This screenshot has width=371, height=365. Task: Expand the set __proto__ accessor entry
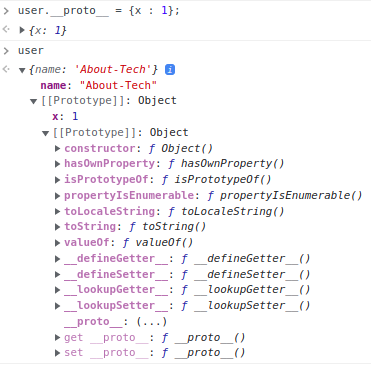click(x=57, y=353)
